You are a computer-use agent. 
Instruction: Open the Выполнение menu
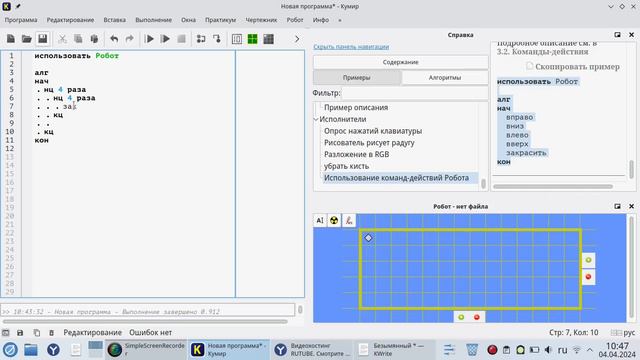[x=153, y=20]
